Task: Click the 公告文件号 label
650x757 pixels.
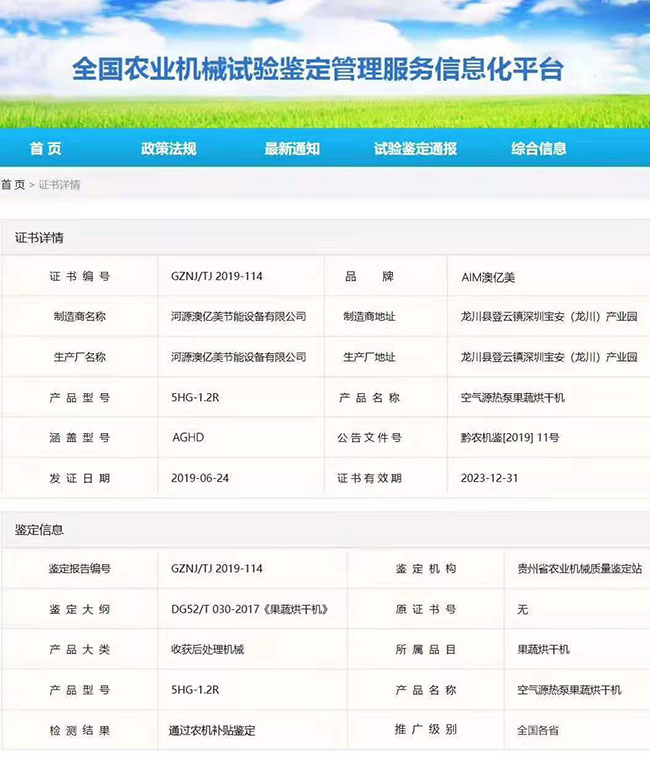Action: pos(369,437)
